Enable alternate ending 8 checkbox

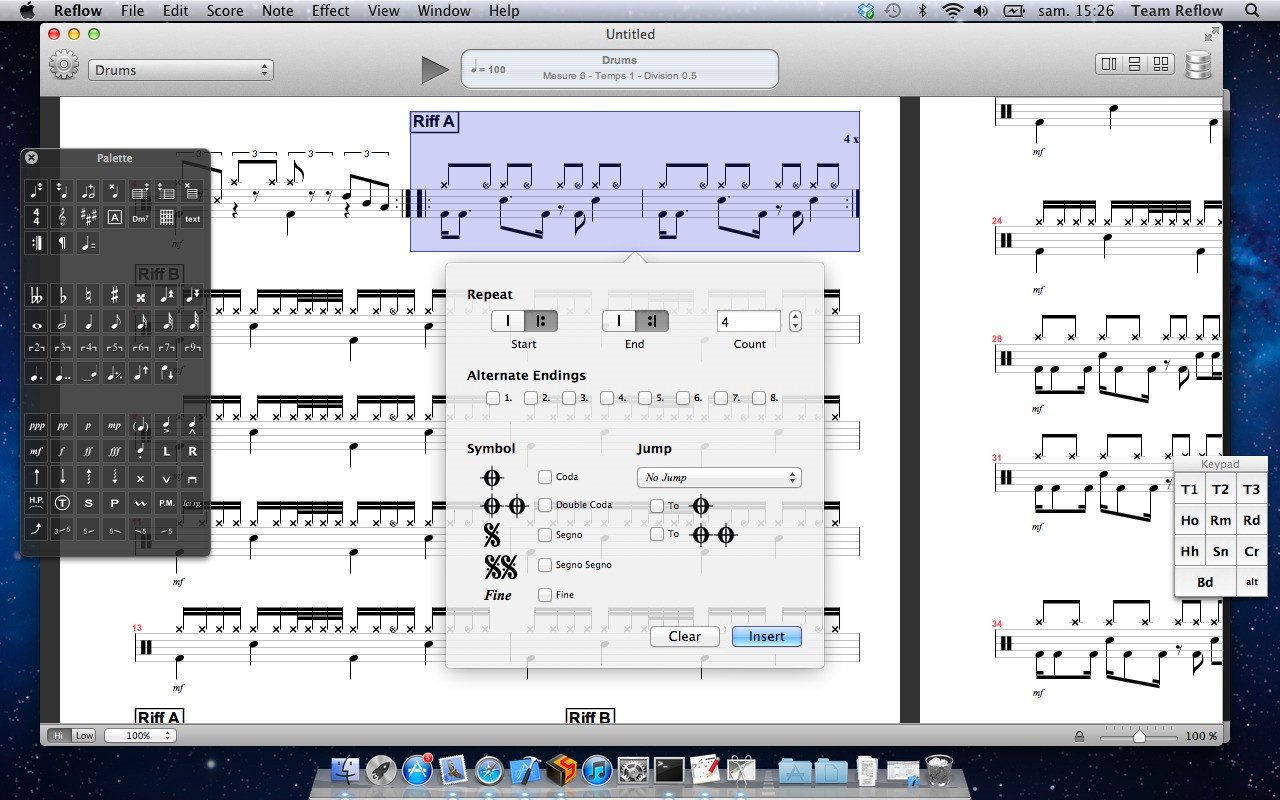point(759,398)
